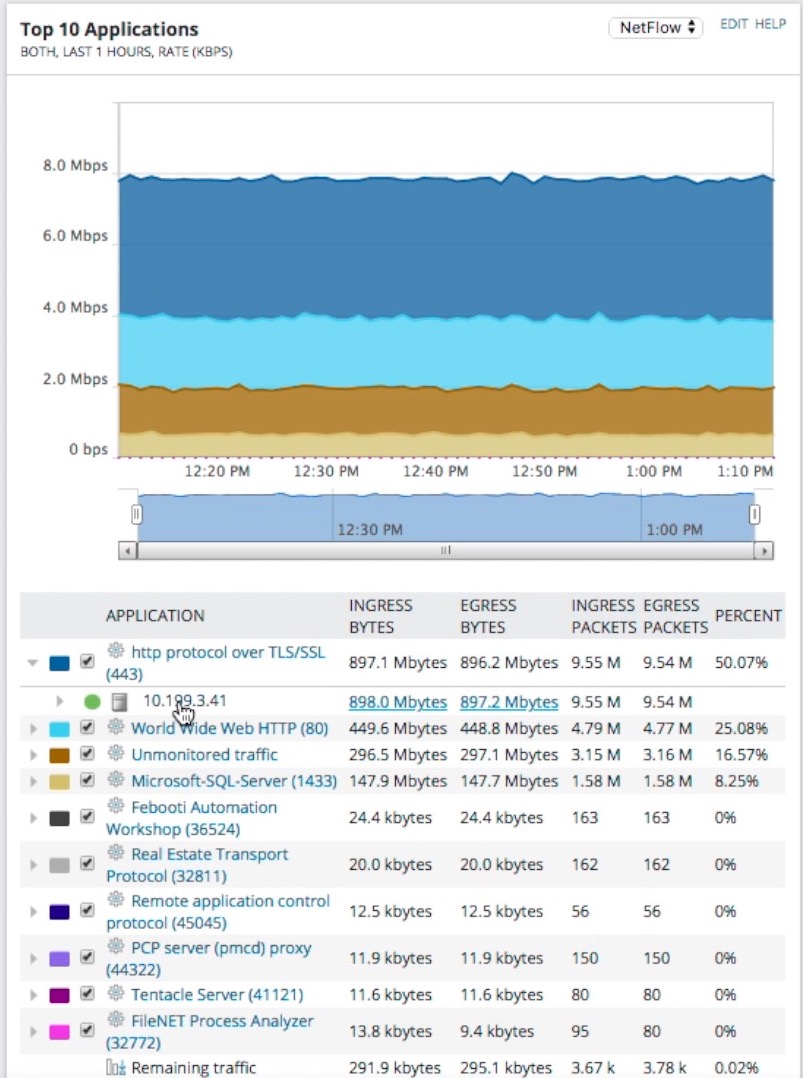Expand the 10.199.3.41 endpoint row
803x1078 pixels.
pyautogui.click(x=59, y=703)
